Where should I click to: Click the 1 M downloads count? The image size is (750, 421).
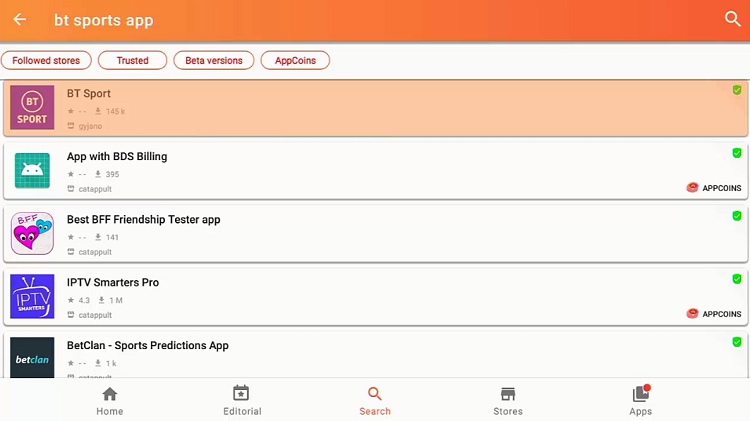[116, 300]
